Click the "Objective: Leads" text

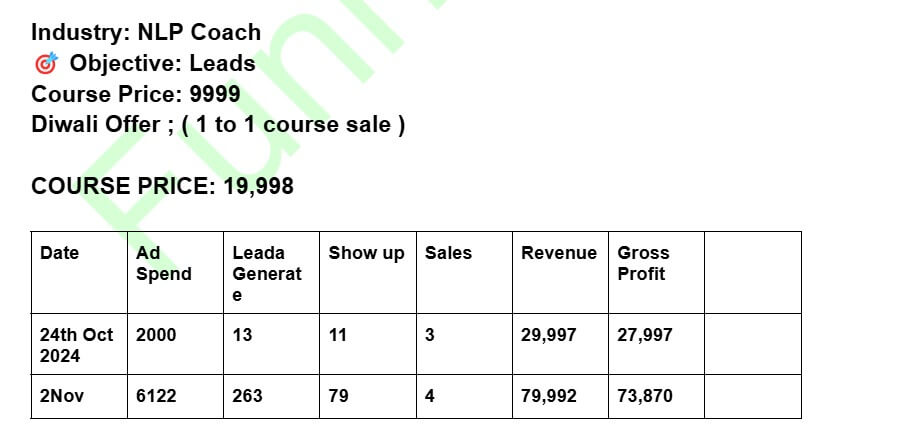point(162,64)
